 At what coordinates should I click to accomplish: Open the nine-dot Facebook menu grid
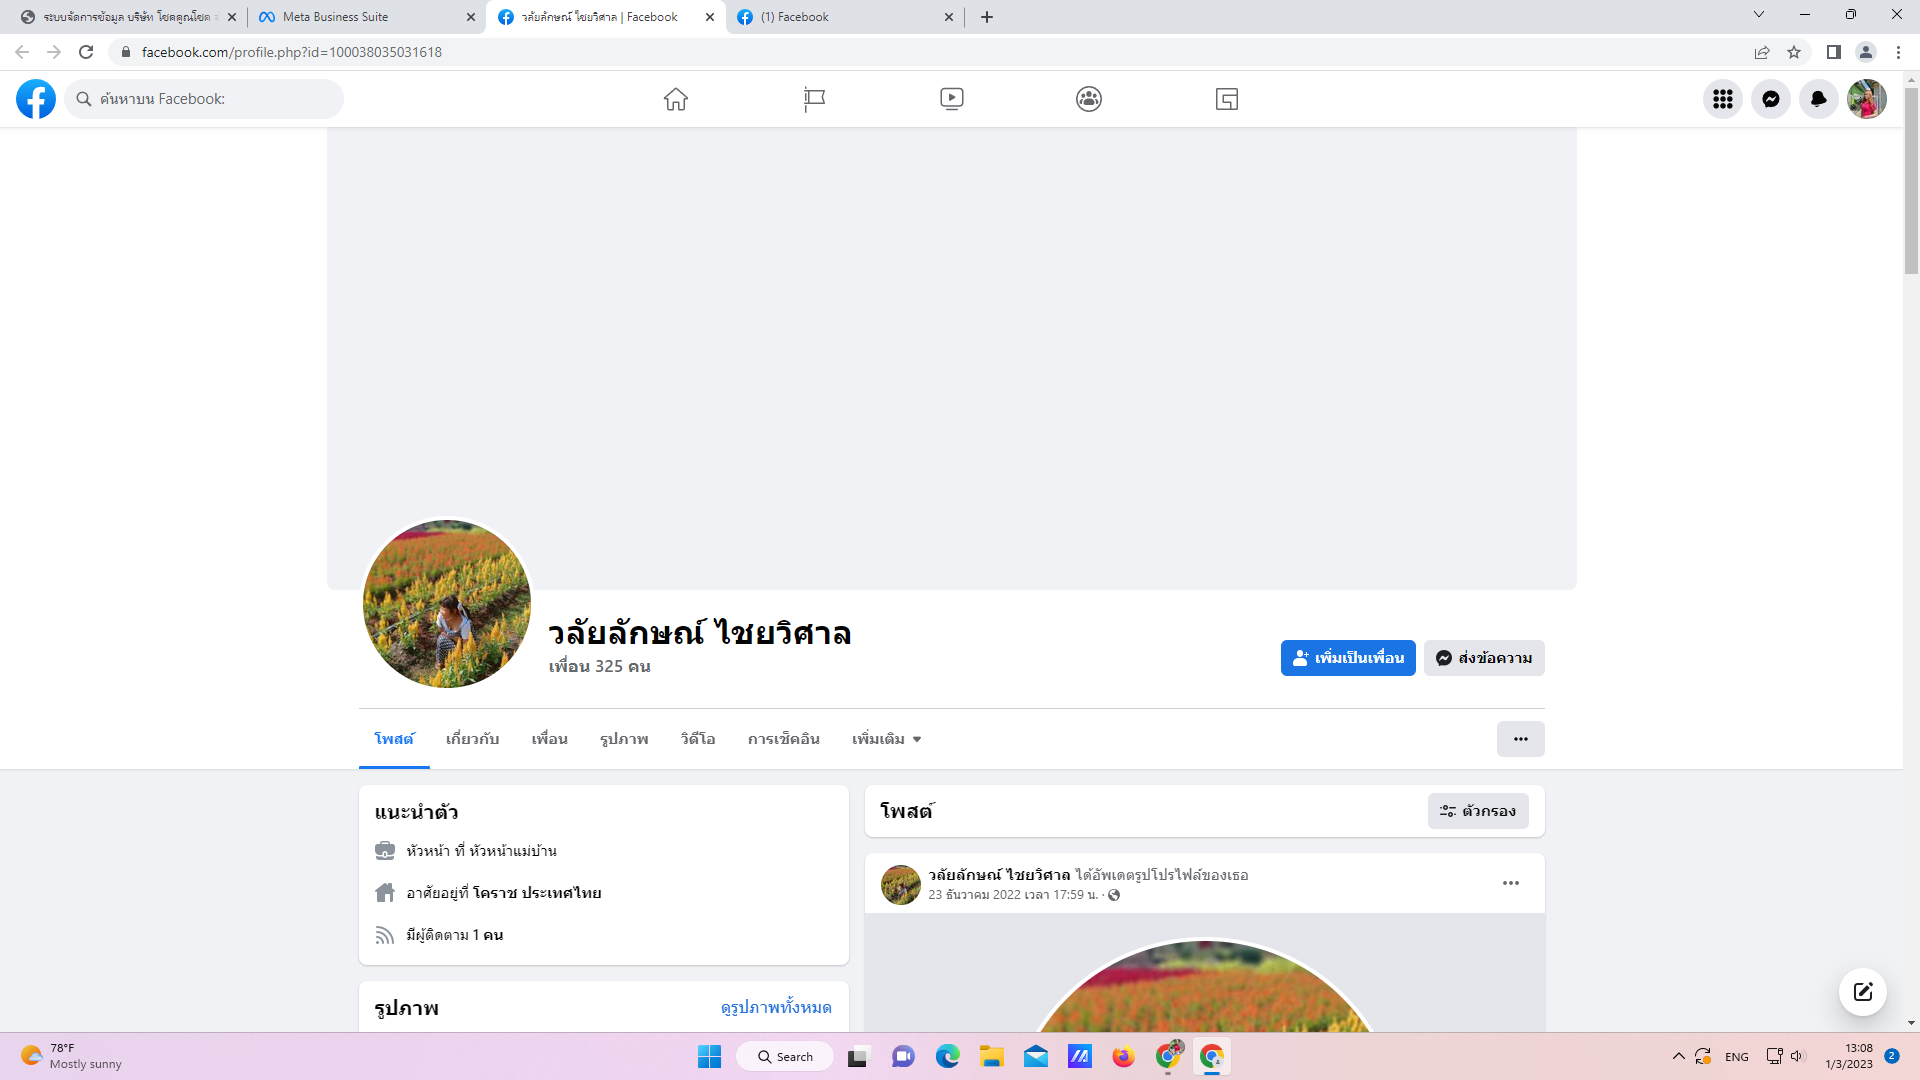(x=1722, y=99)
